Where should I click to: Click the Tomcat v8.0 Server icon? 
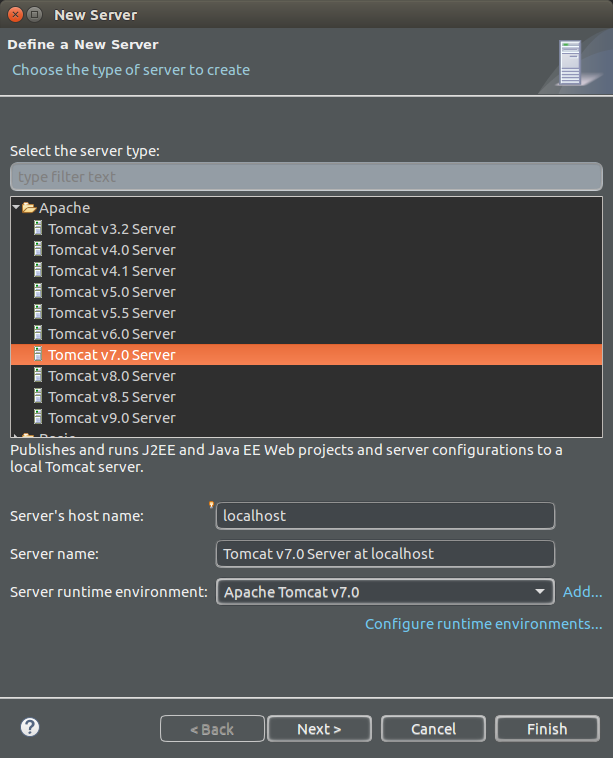coord(38,376)
